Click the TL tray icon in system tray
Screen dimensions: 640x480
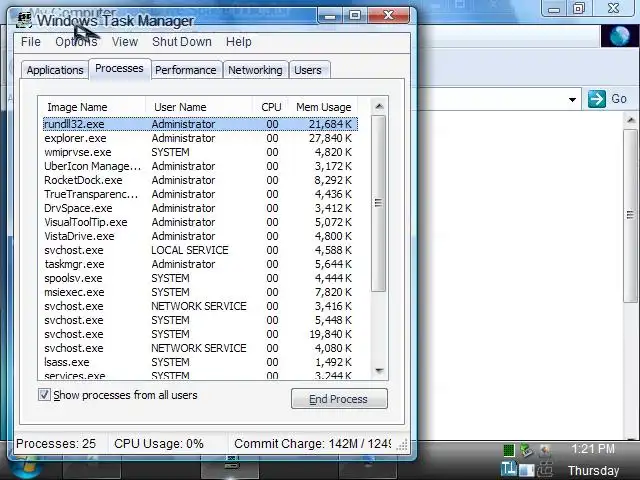point(508,469)
